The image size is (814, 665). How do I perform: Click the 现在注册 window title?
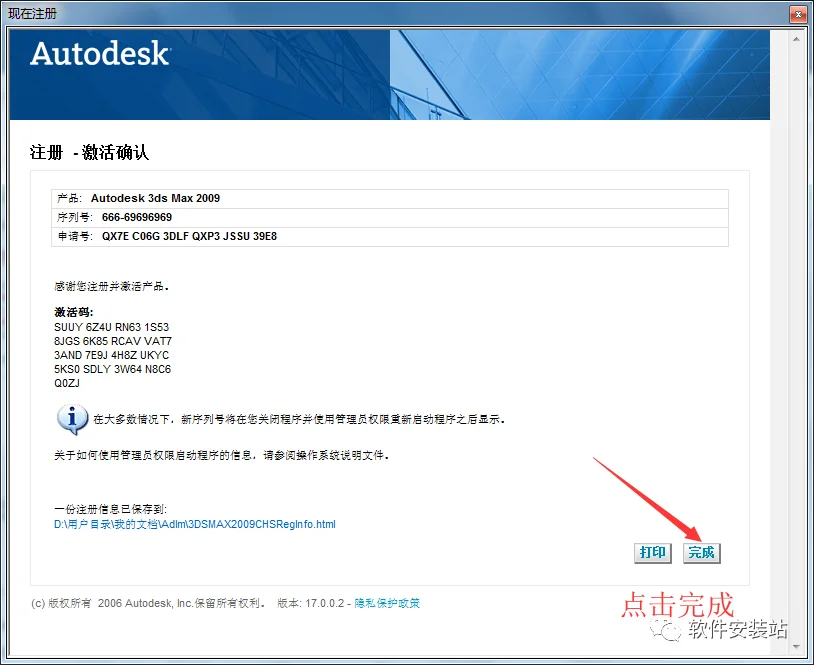click(x=32, y=13)
